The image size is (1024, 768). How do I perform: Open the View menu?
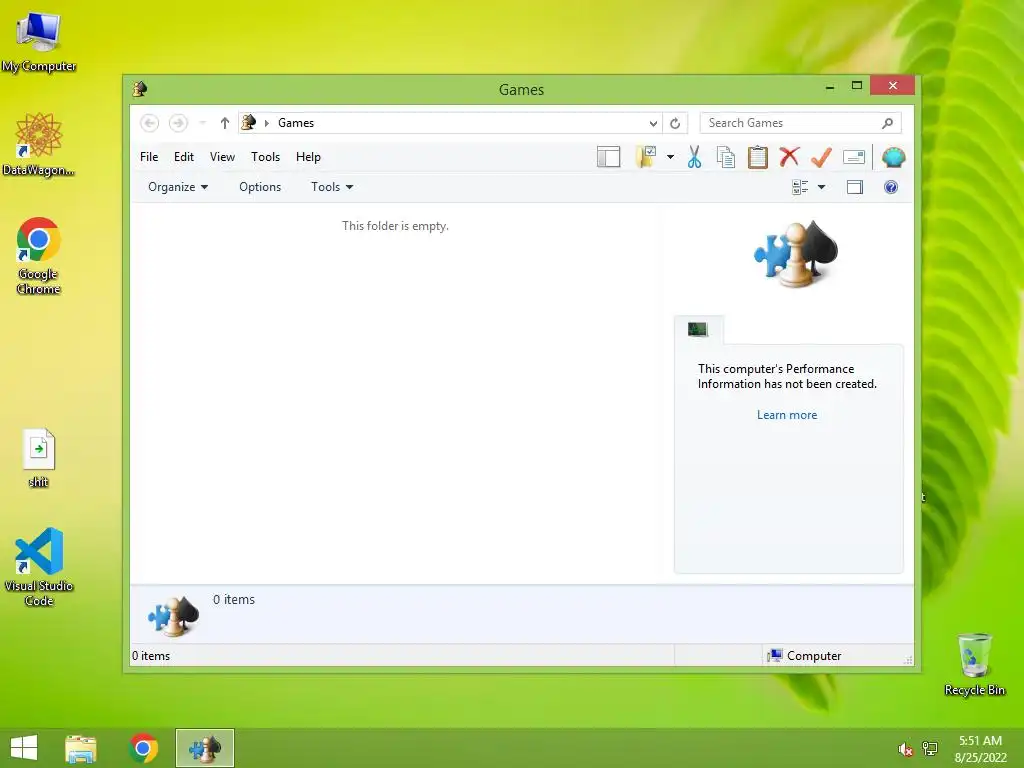point(222,157)
